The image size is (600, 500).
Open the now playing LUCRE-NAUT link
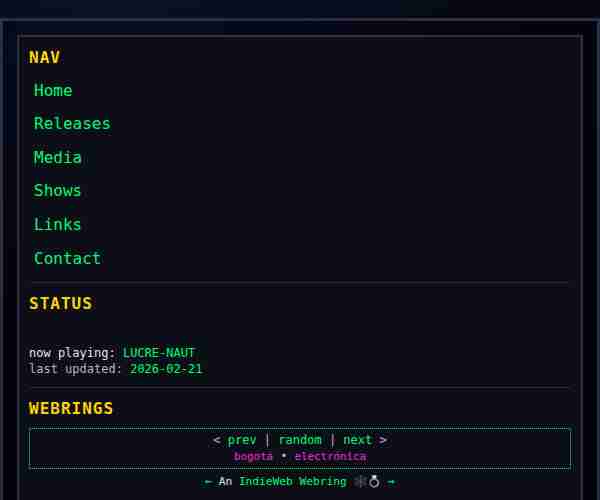coord(159,353)
